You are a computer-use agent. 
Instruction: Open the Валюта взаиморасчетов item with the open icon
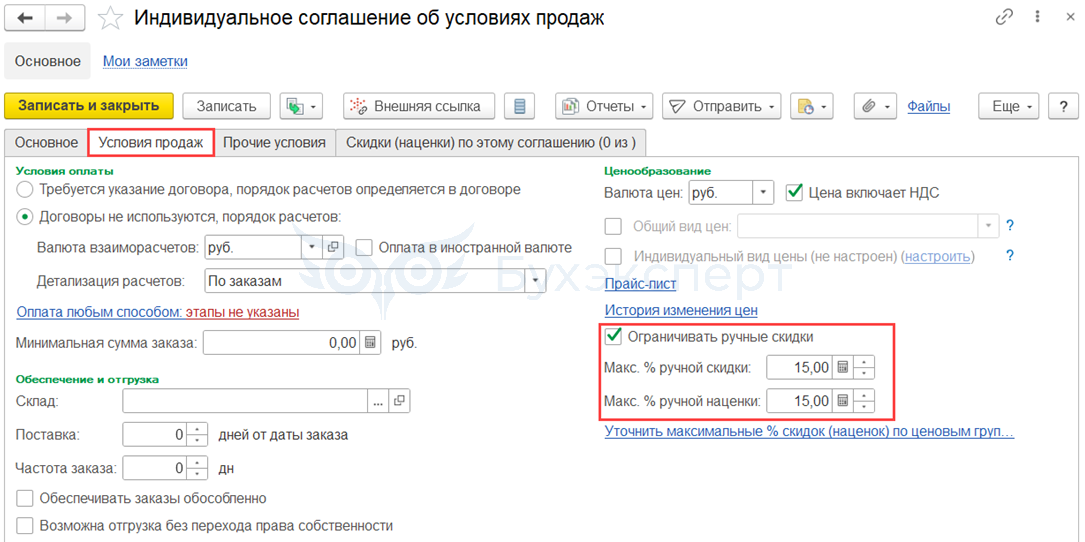pos(333,246)
